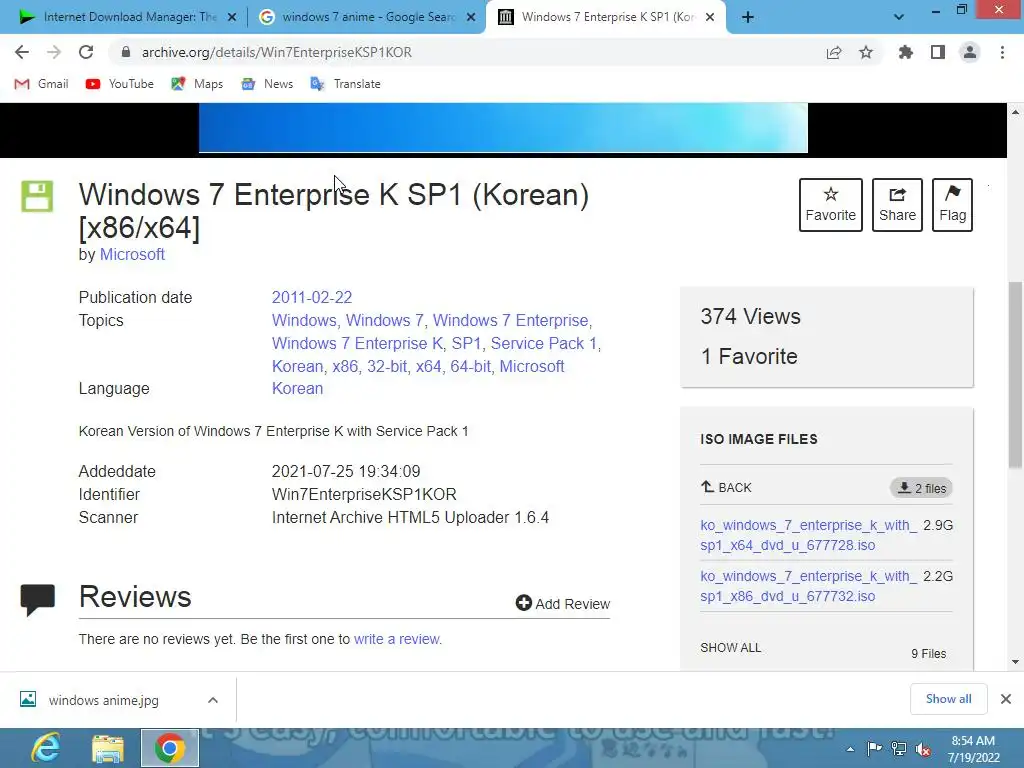Click the padlock site info icon
The image size is (1024, 768).
126,52
